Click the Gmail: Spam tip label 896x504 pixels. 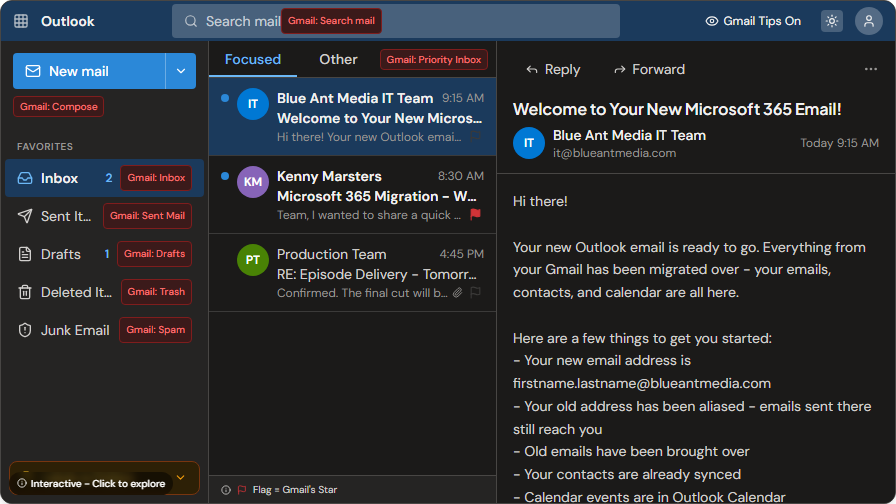[155, 330]
